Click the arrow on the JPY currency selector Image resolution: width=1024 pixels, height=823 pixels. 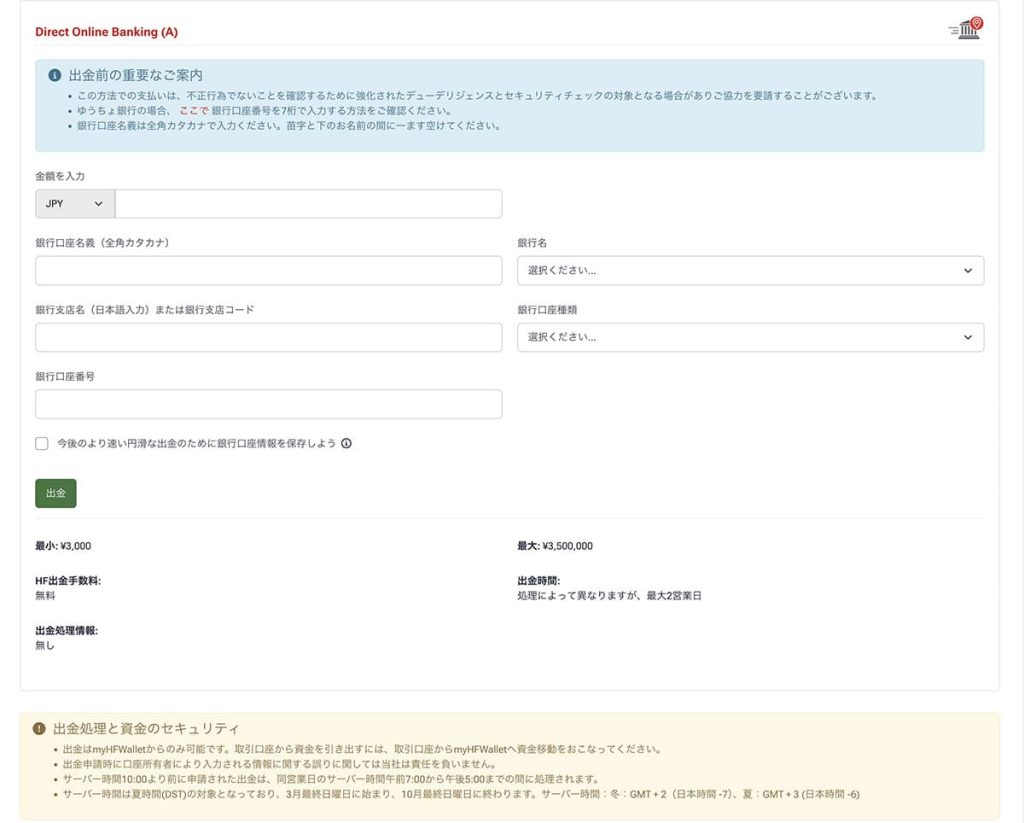click(x=100, y=203)
